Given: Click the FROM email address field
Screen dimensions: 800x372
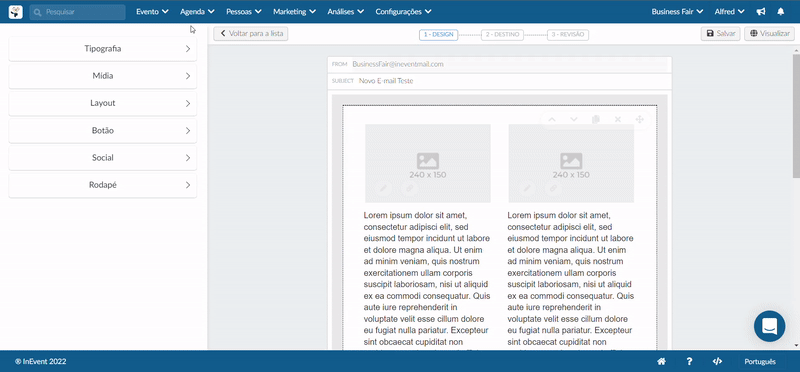Looking at the screenshot, I should pos(499,64).
